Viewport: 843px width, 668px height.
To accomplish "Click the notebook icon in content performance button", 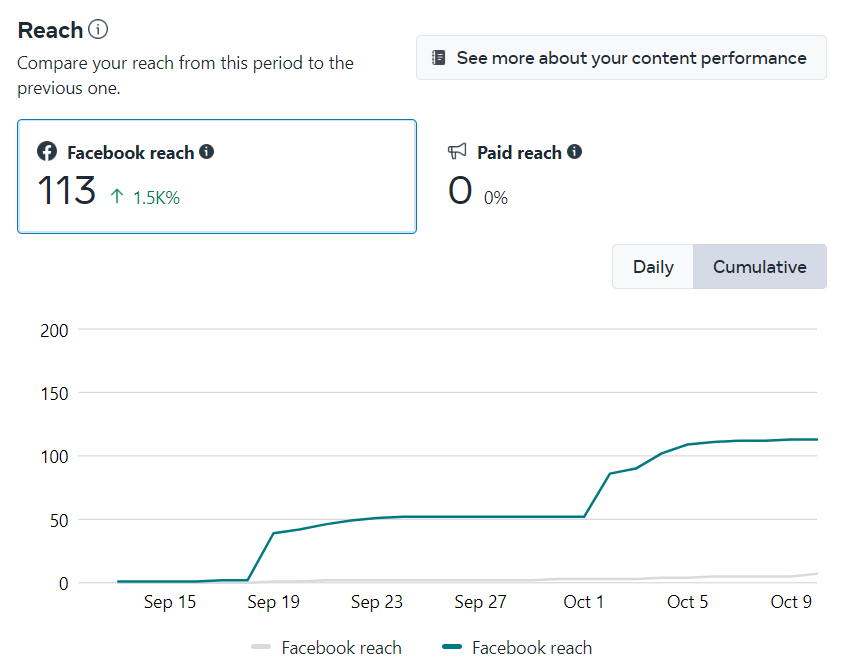I will point(438,58).
